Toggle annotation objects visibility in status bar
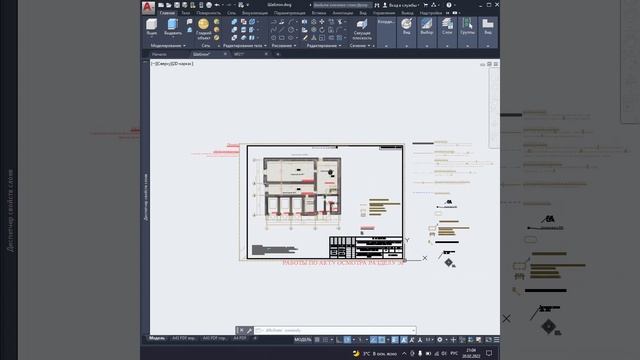Viewport: 640px width, 360px height. tap(404, 340)
